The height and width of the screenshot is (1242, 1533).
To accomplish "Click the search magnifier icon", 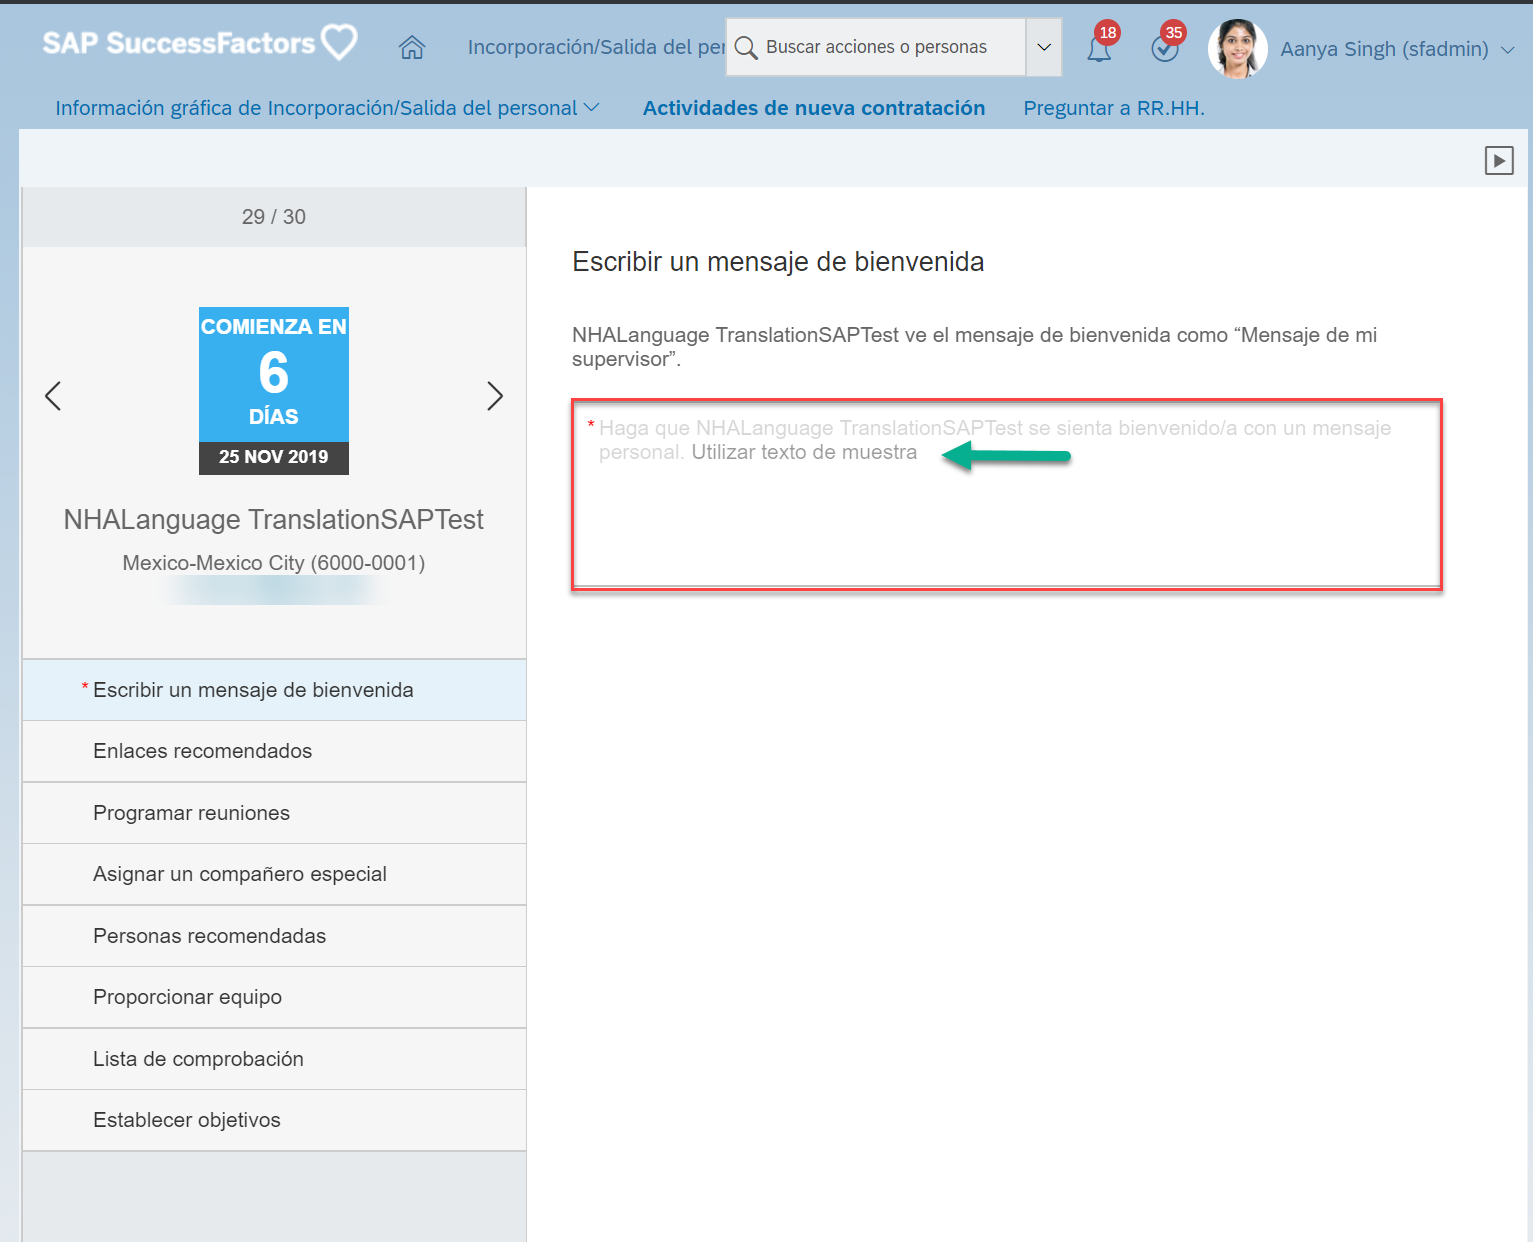I will pyautogui.click(x=746, y=47).
